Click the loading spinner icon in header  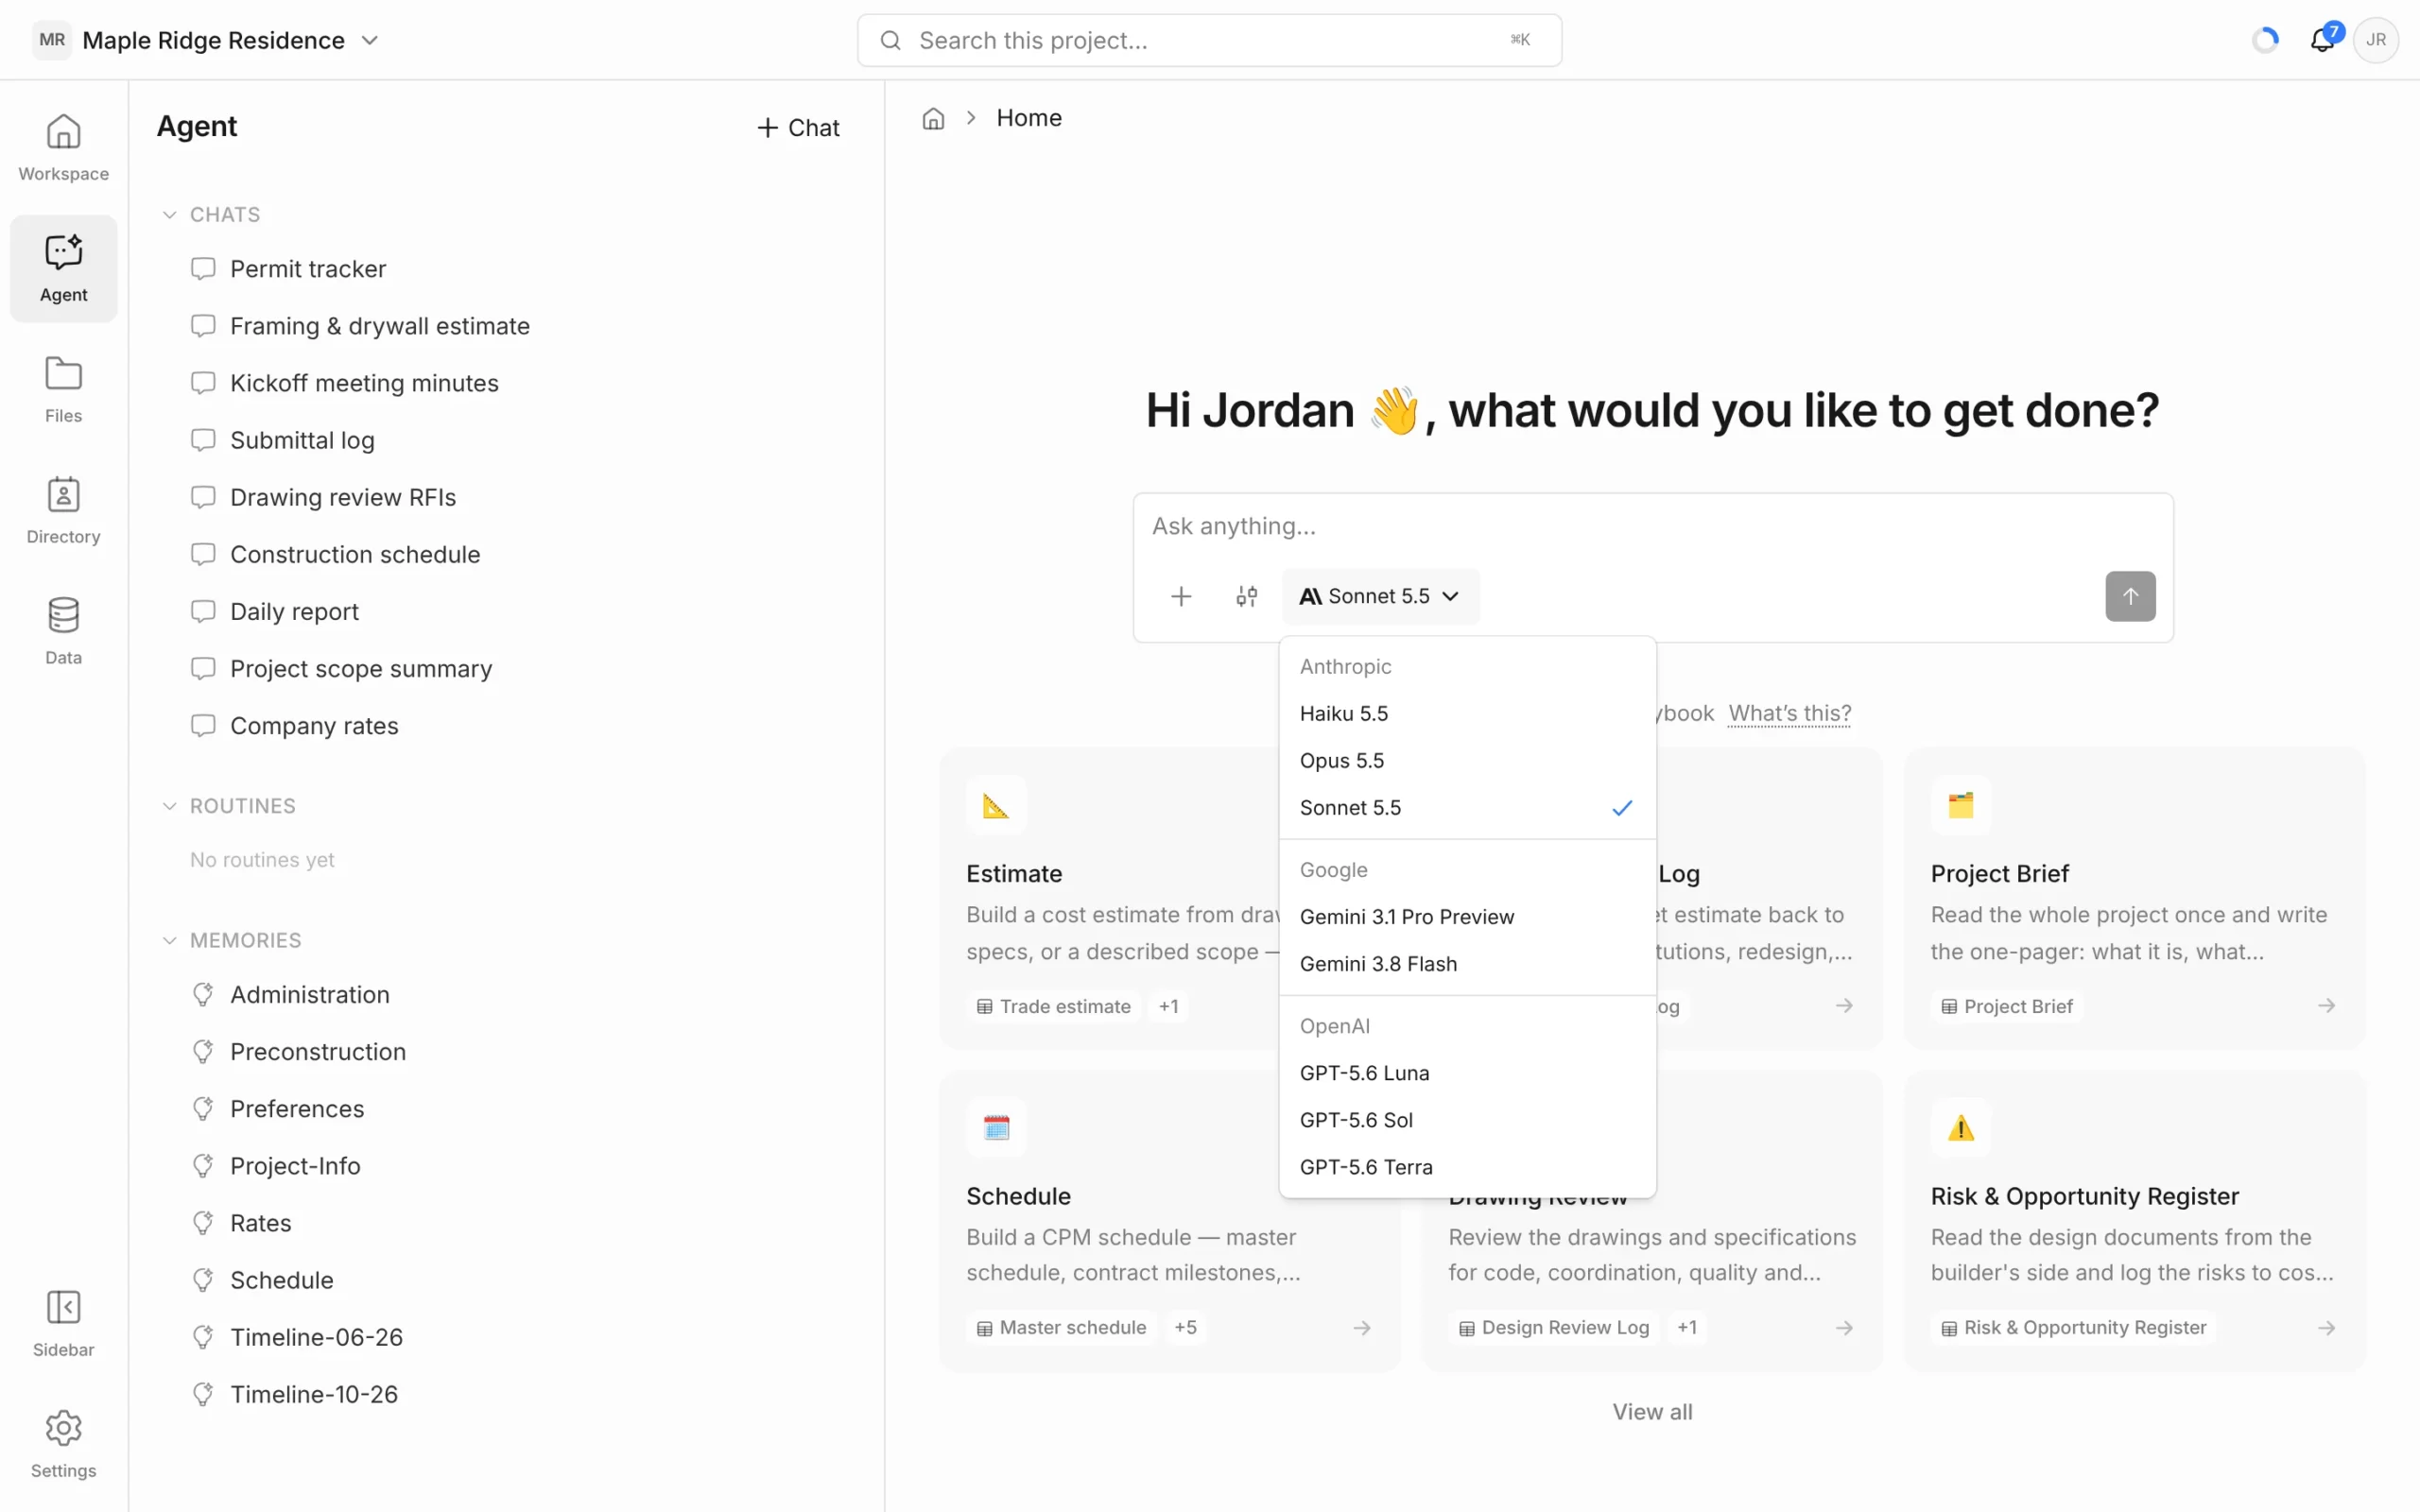coord(2265,40)
